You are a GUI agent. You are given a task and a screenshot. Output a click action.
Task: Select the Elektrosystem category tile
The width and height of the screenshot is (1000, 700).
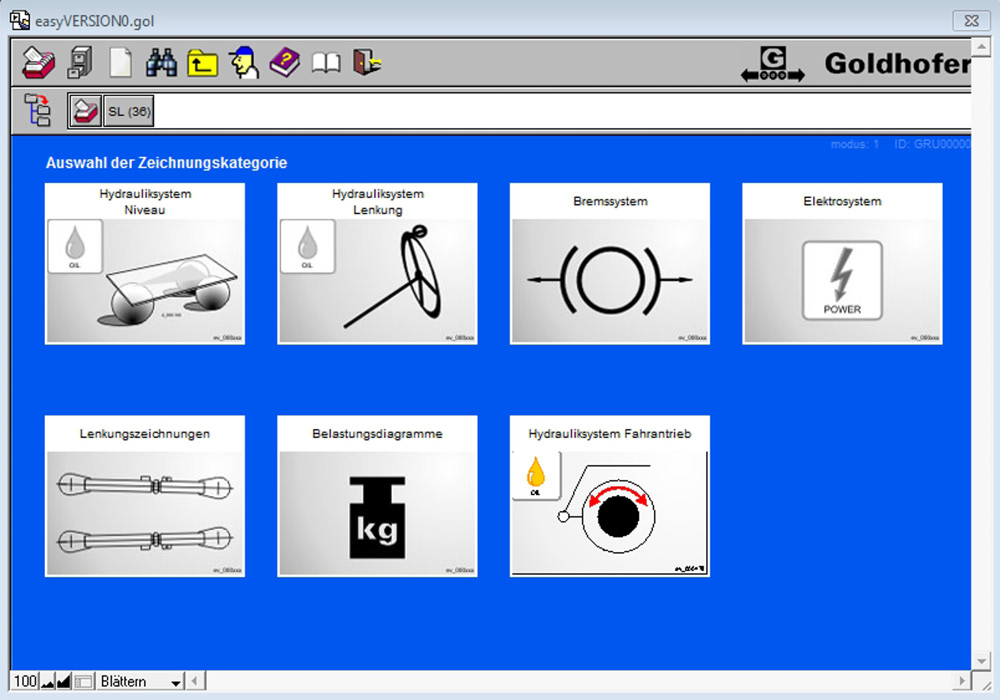[842, 264]
